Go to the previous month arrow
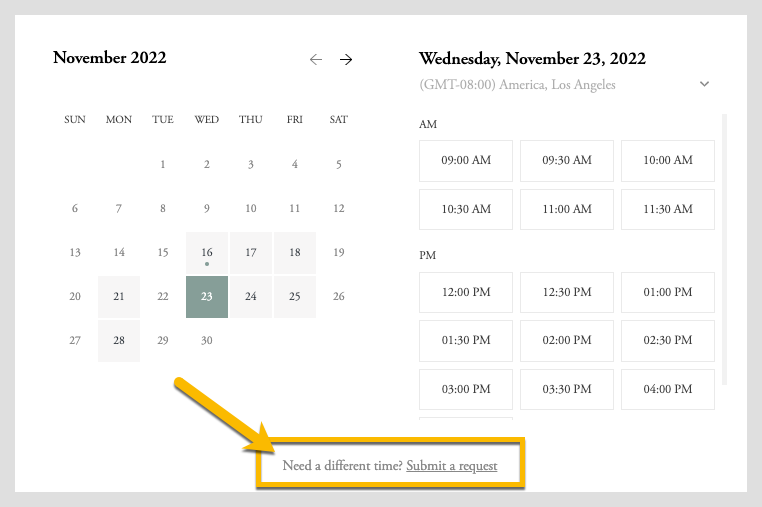Screen dimensions: 762x507 316,60
